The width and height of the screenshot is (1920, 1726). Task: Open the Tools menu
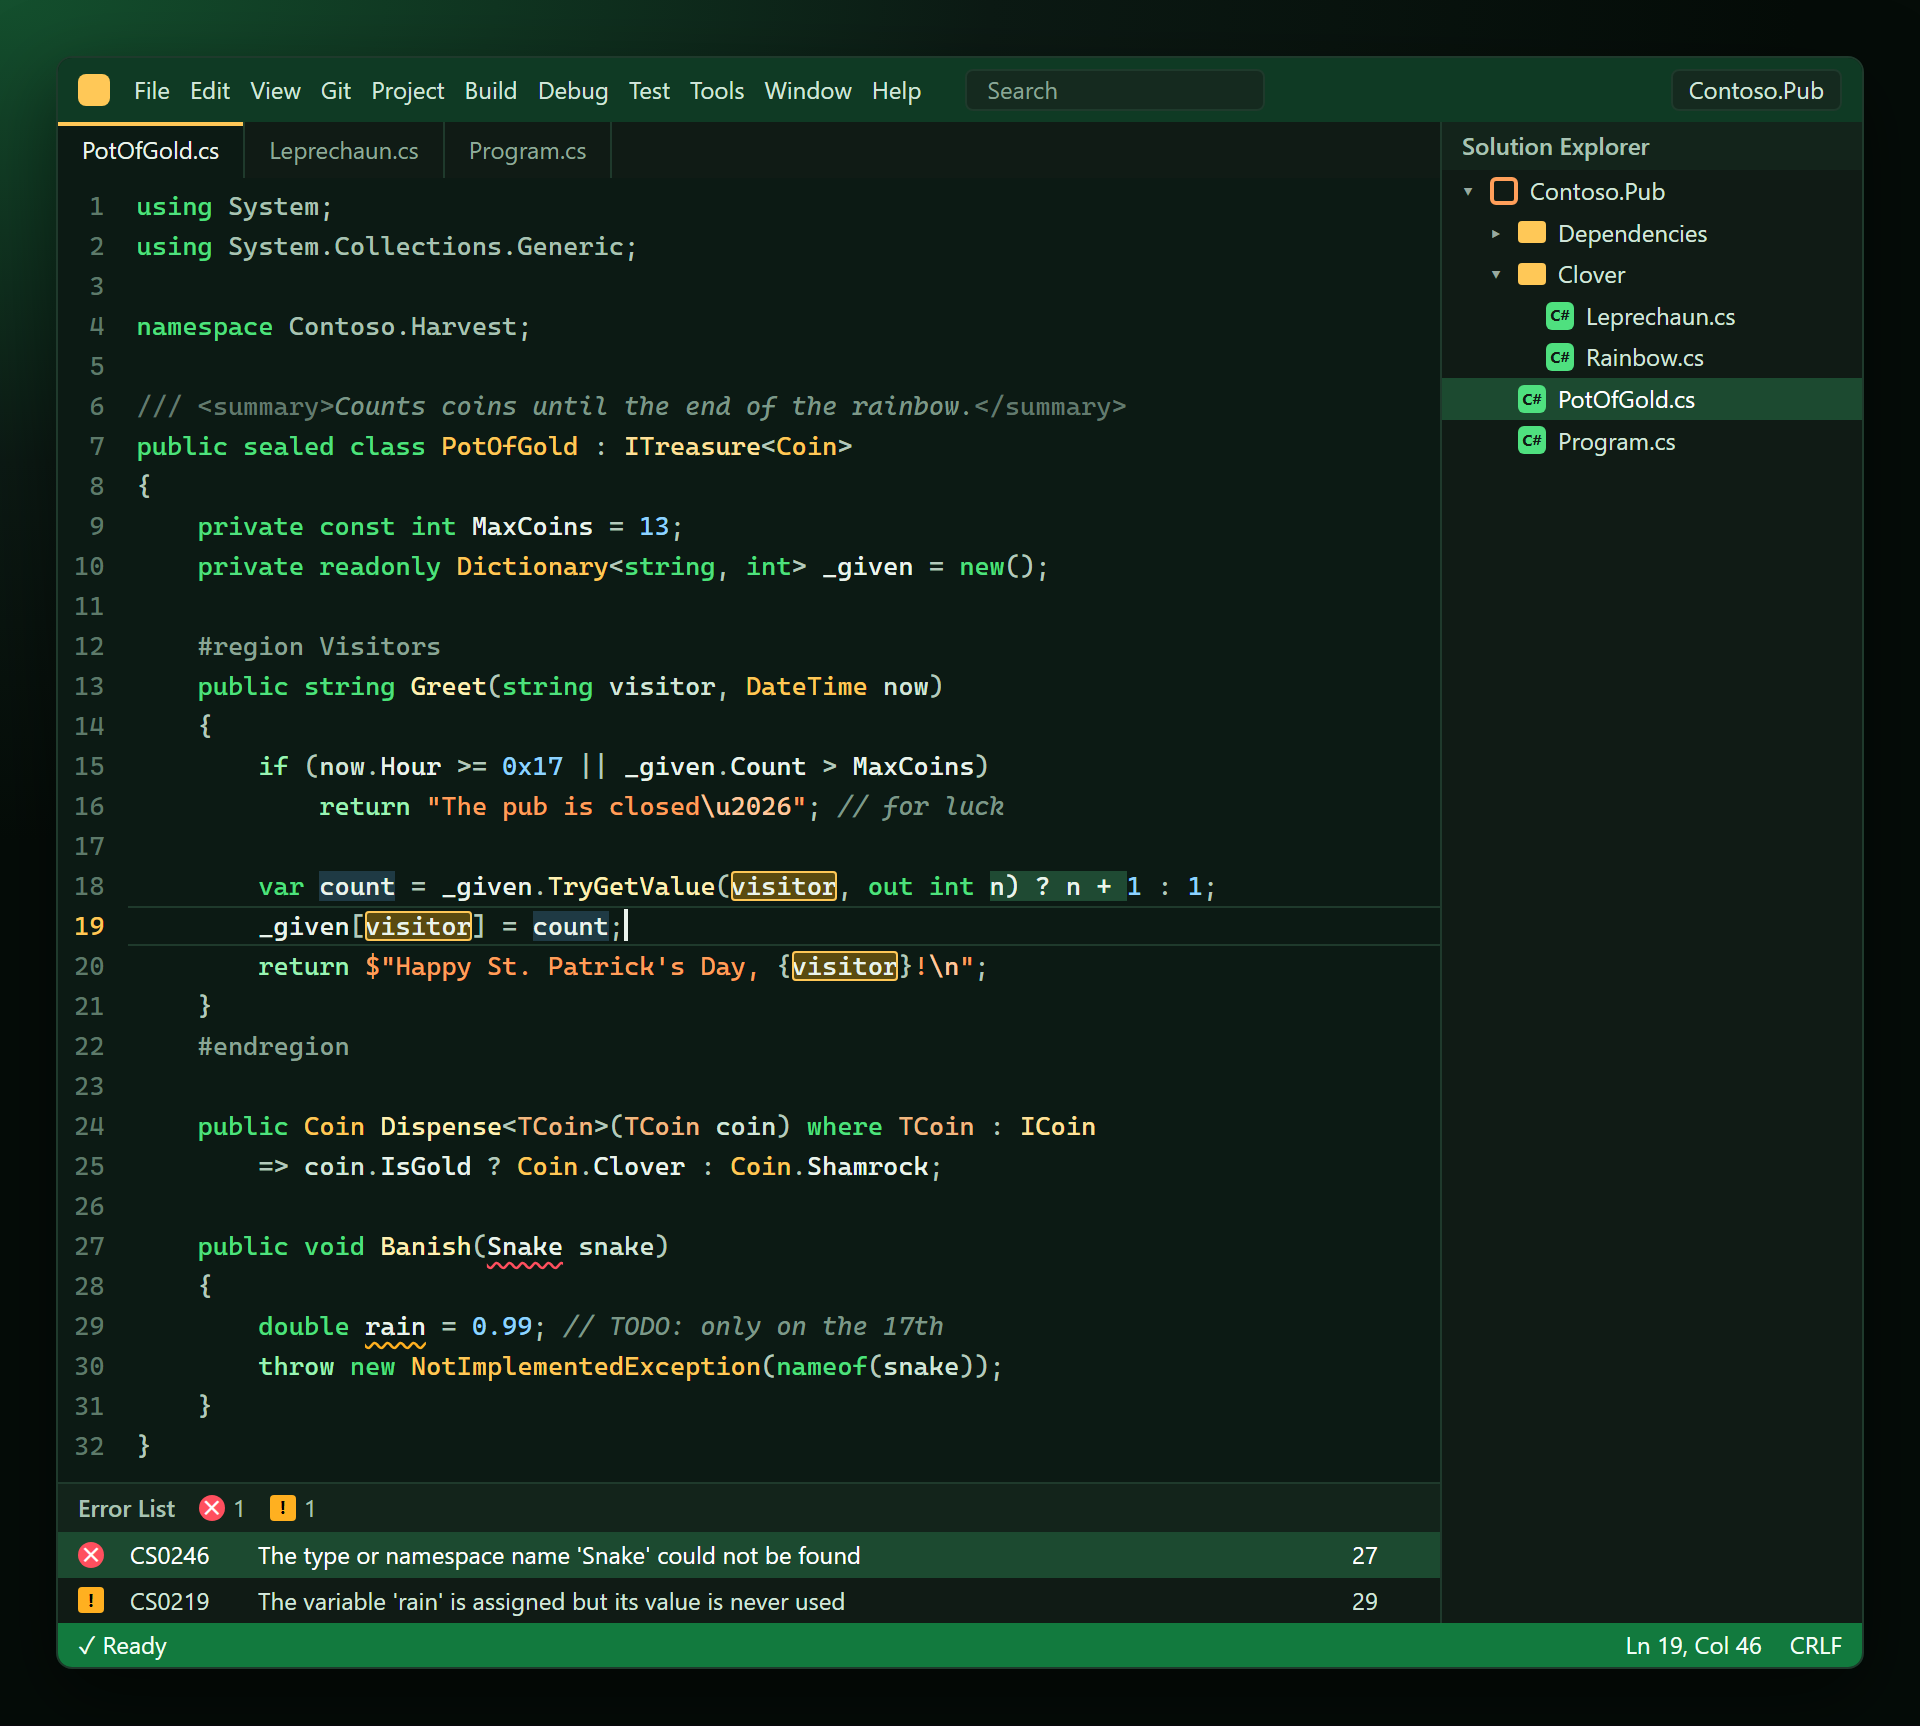tap(717, 91)
